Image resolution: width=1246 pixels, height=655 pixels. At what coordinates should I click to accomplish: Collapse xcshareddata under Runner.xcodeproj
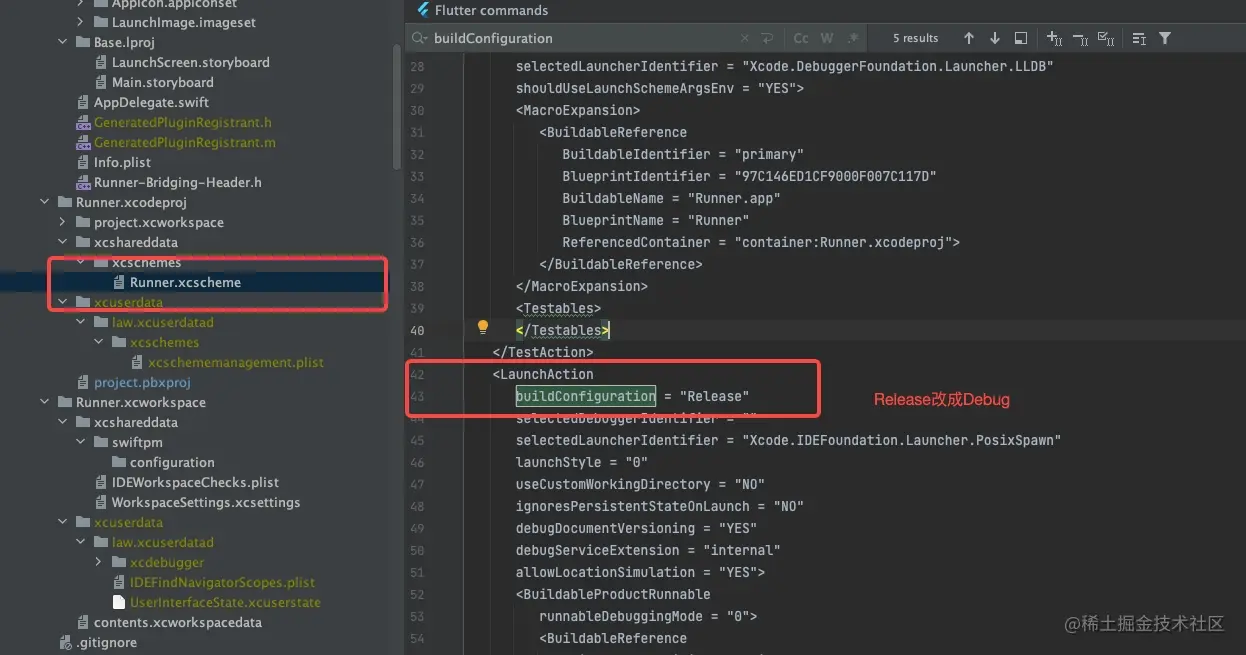pos(63,242)
